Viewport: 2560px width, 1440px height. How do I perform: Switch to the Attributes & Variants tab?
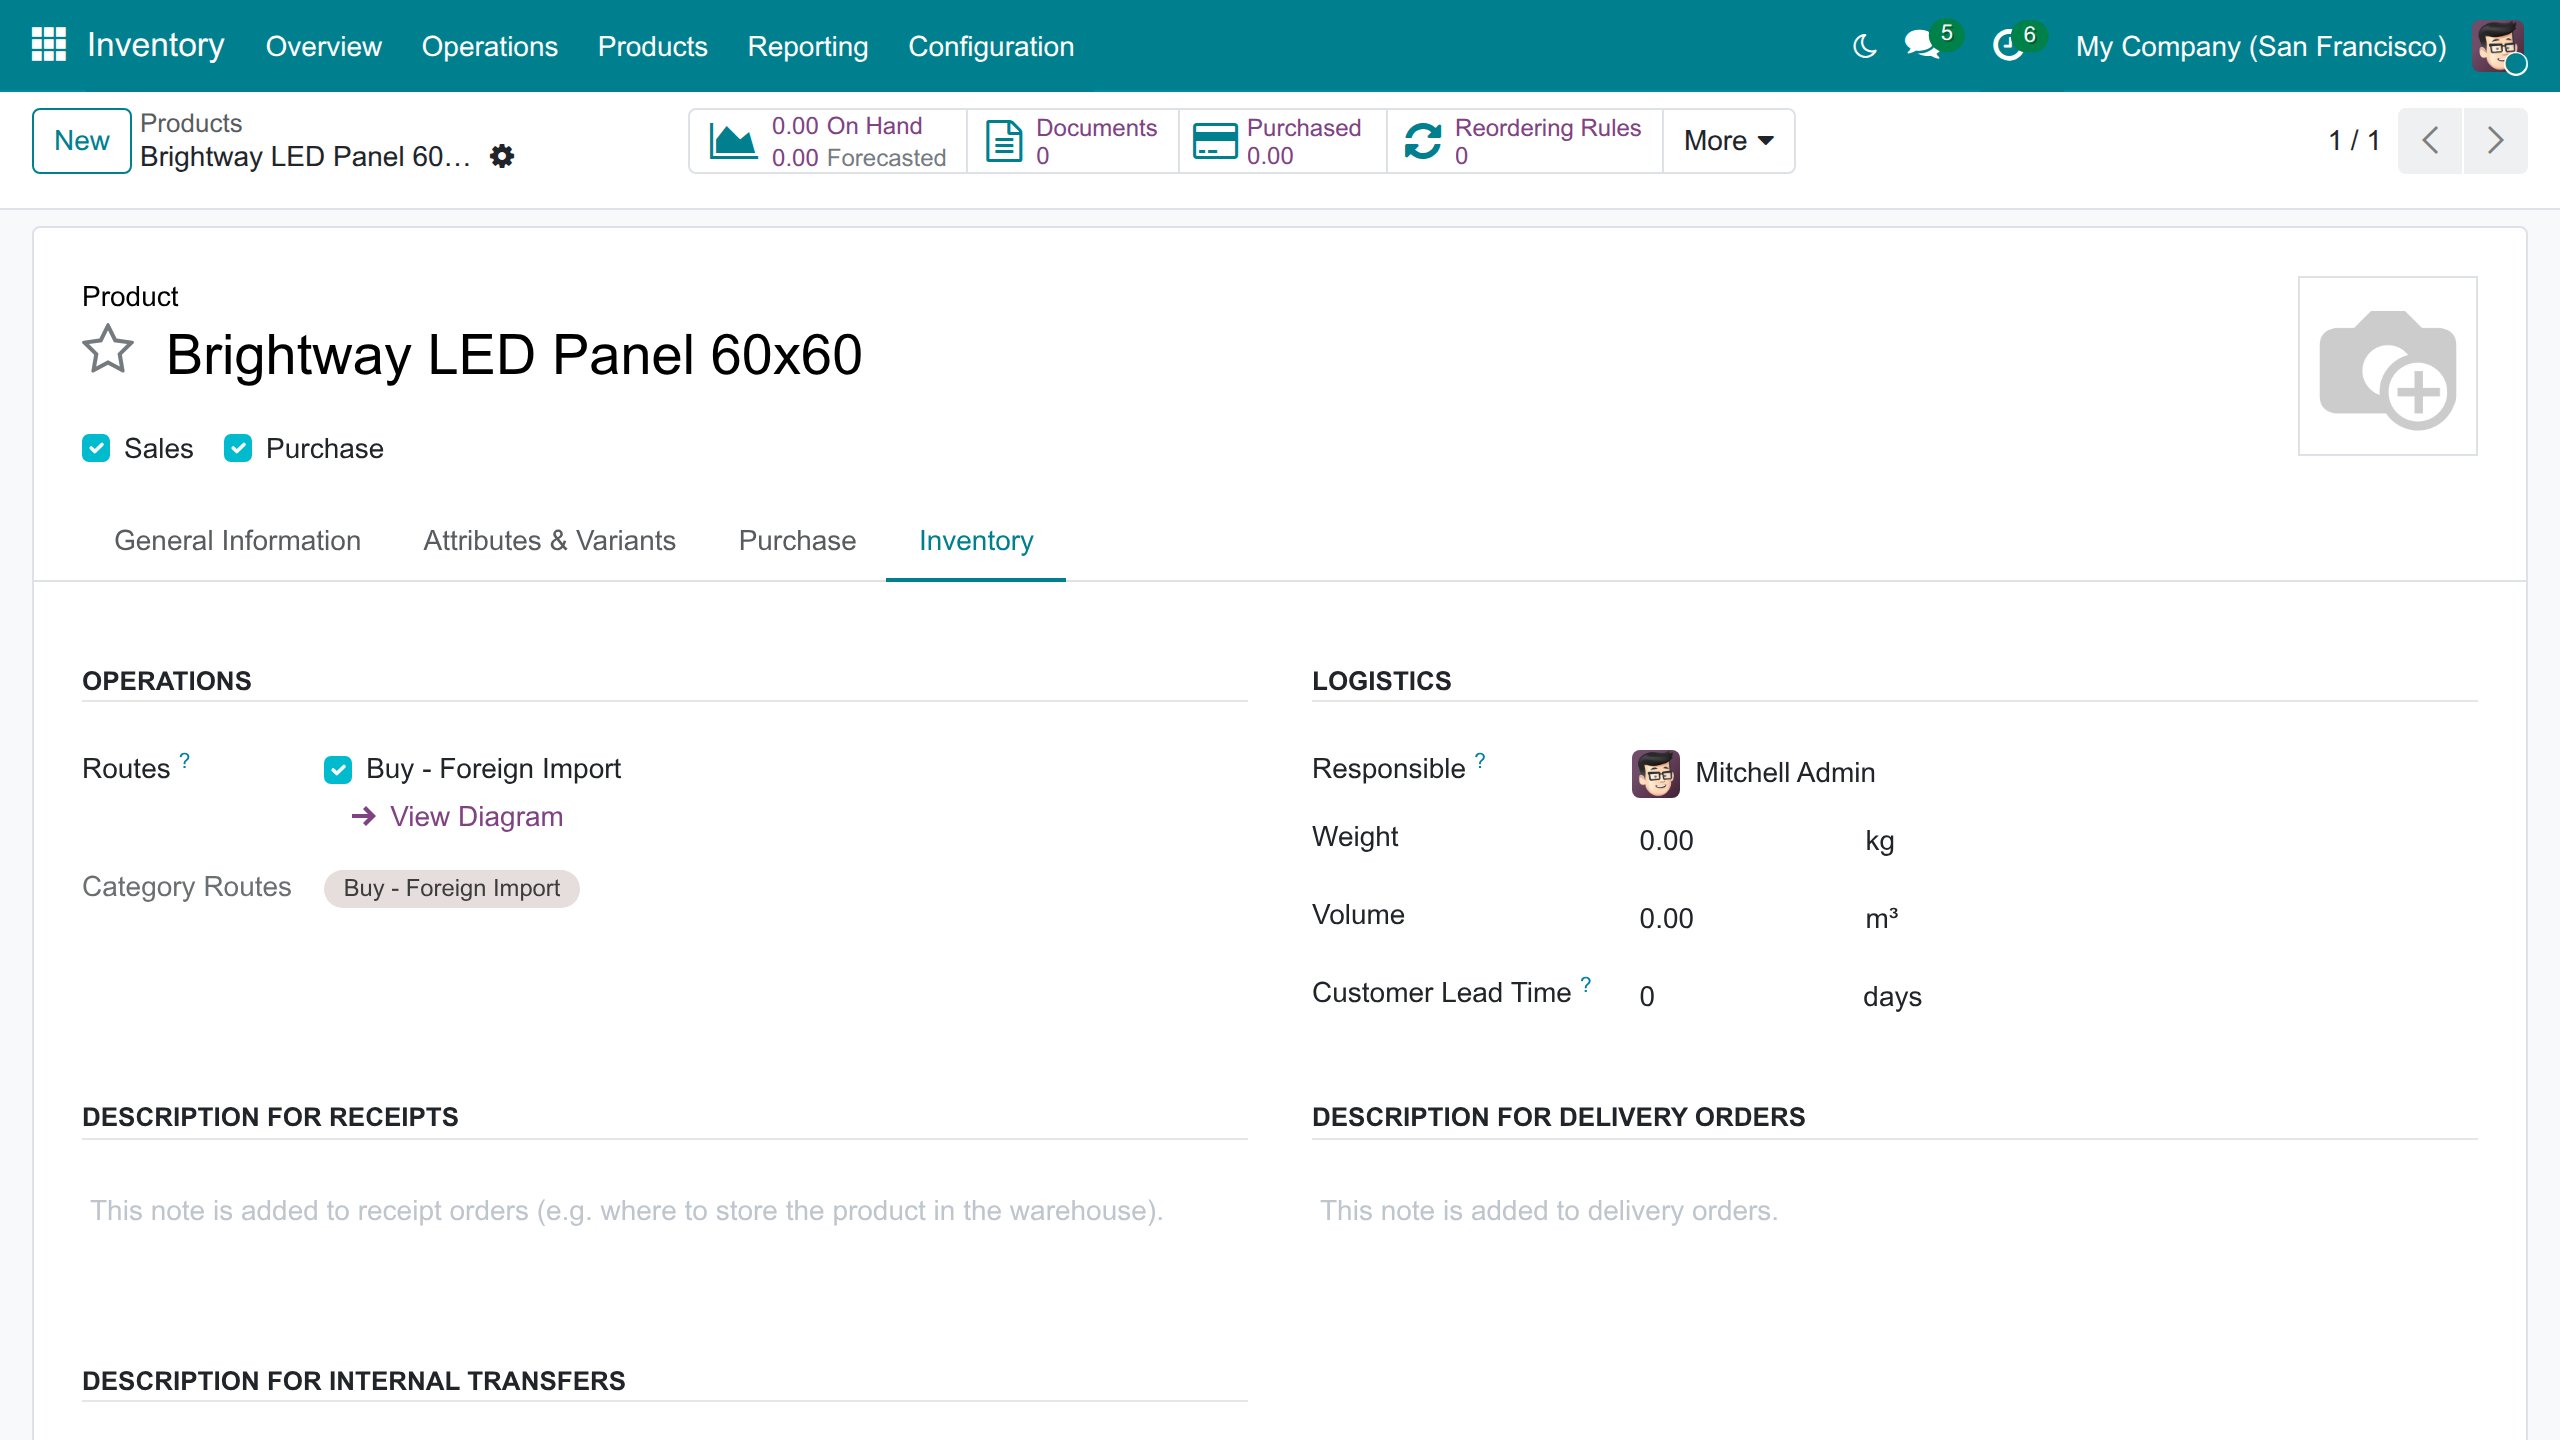550,541
